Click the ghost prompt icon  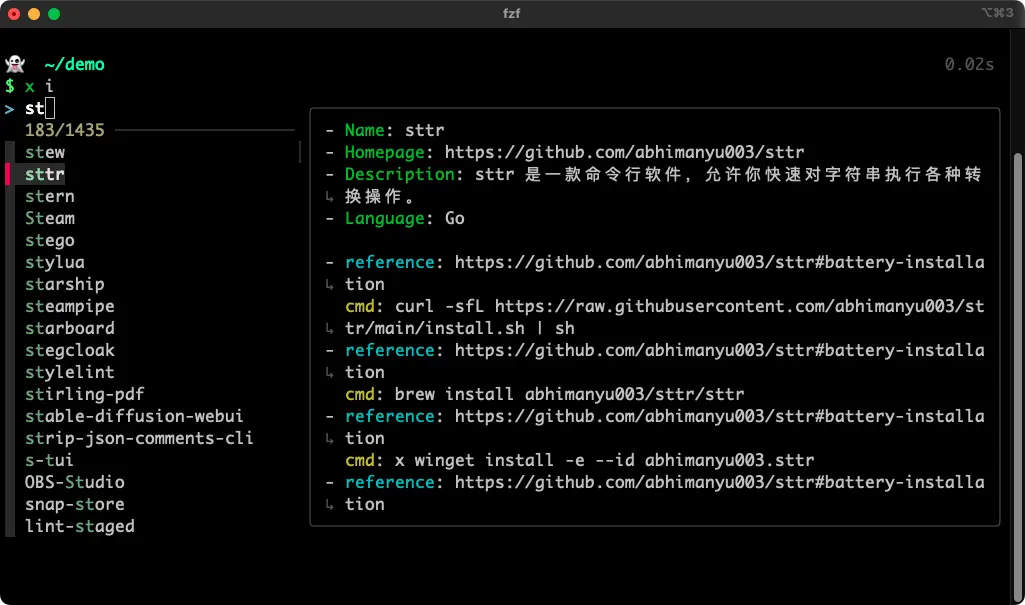tap(13, 64)
